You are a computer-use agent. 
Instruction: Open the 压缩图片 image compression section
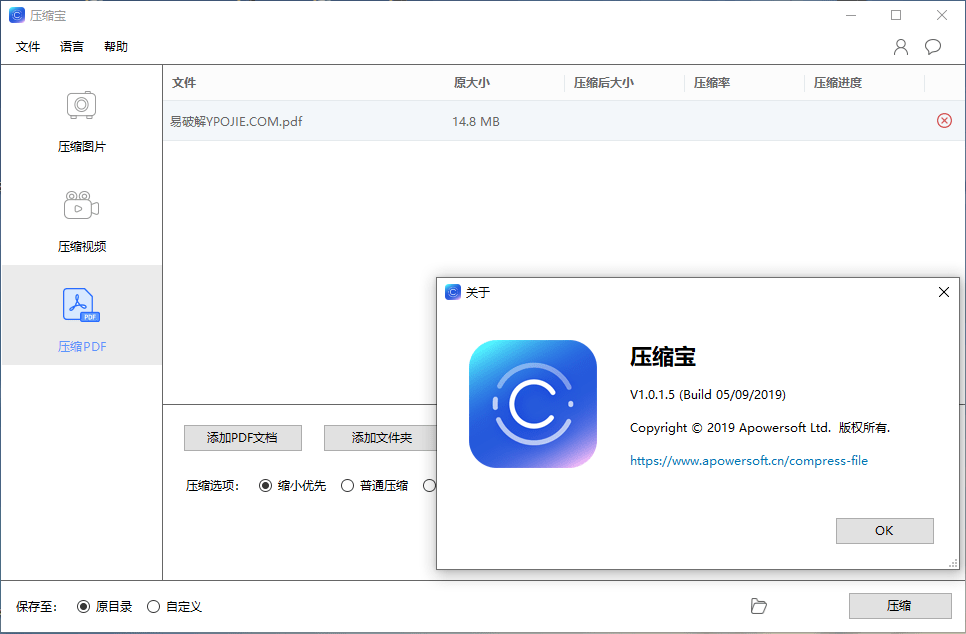81,121
